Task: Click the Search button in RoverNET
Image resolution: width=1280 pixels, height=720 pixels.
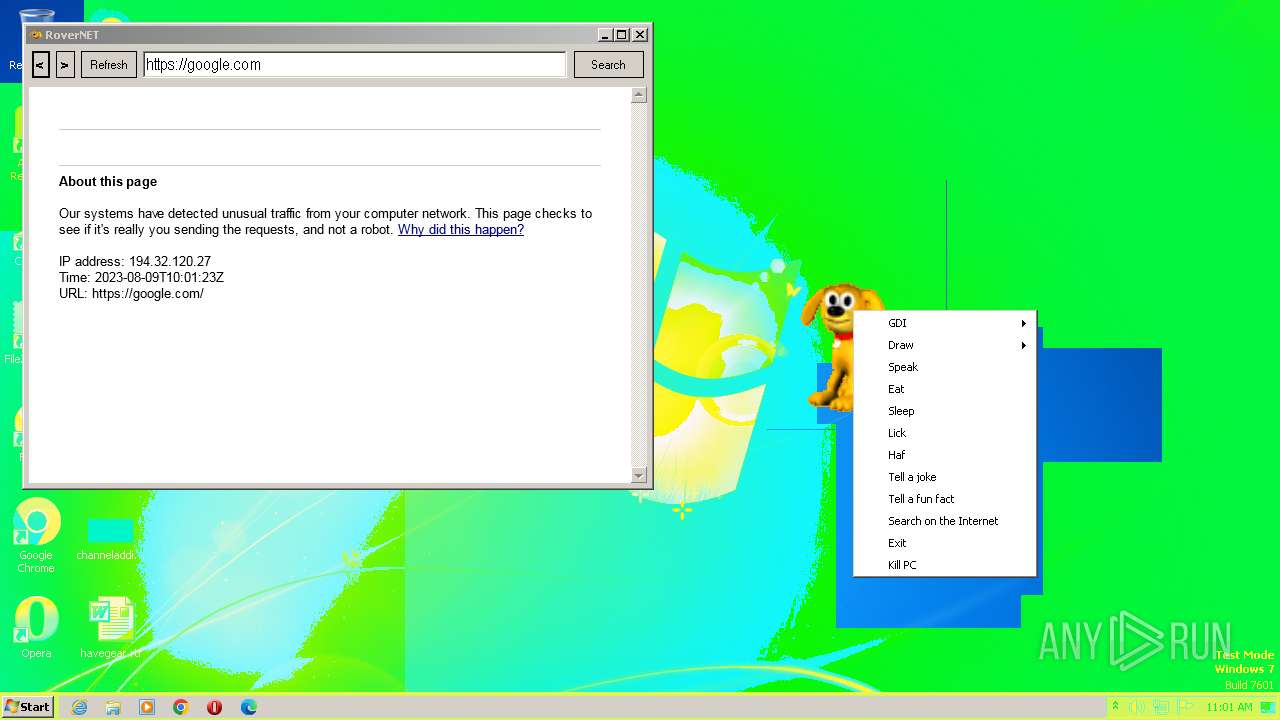Action: tap(608, 65)
